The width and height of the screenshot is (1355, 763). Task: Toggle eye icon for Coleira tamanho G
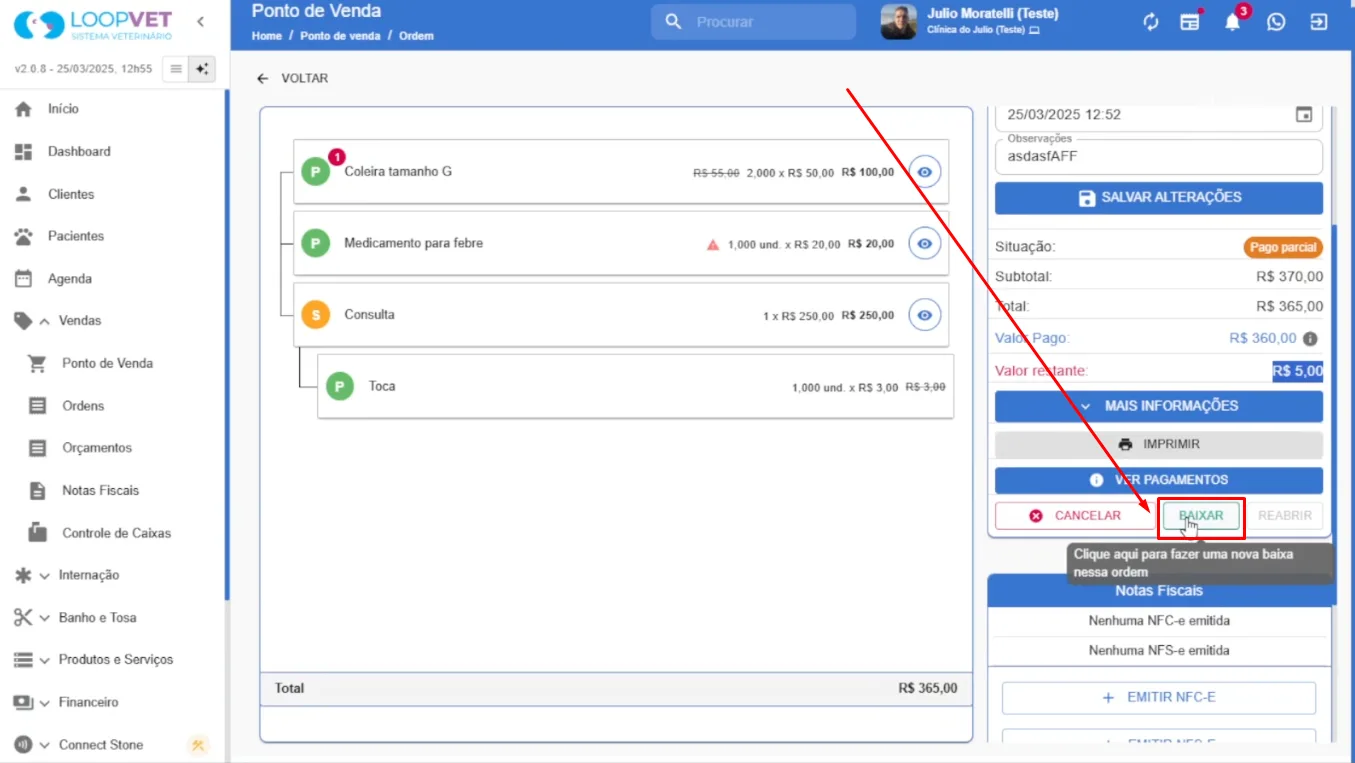click(925, 172)
